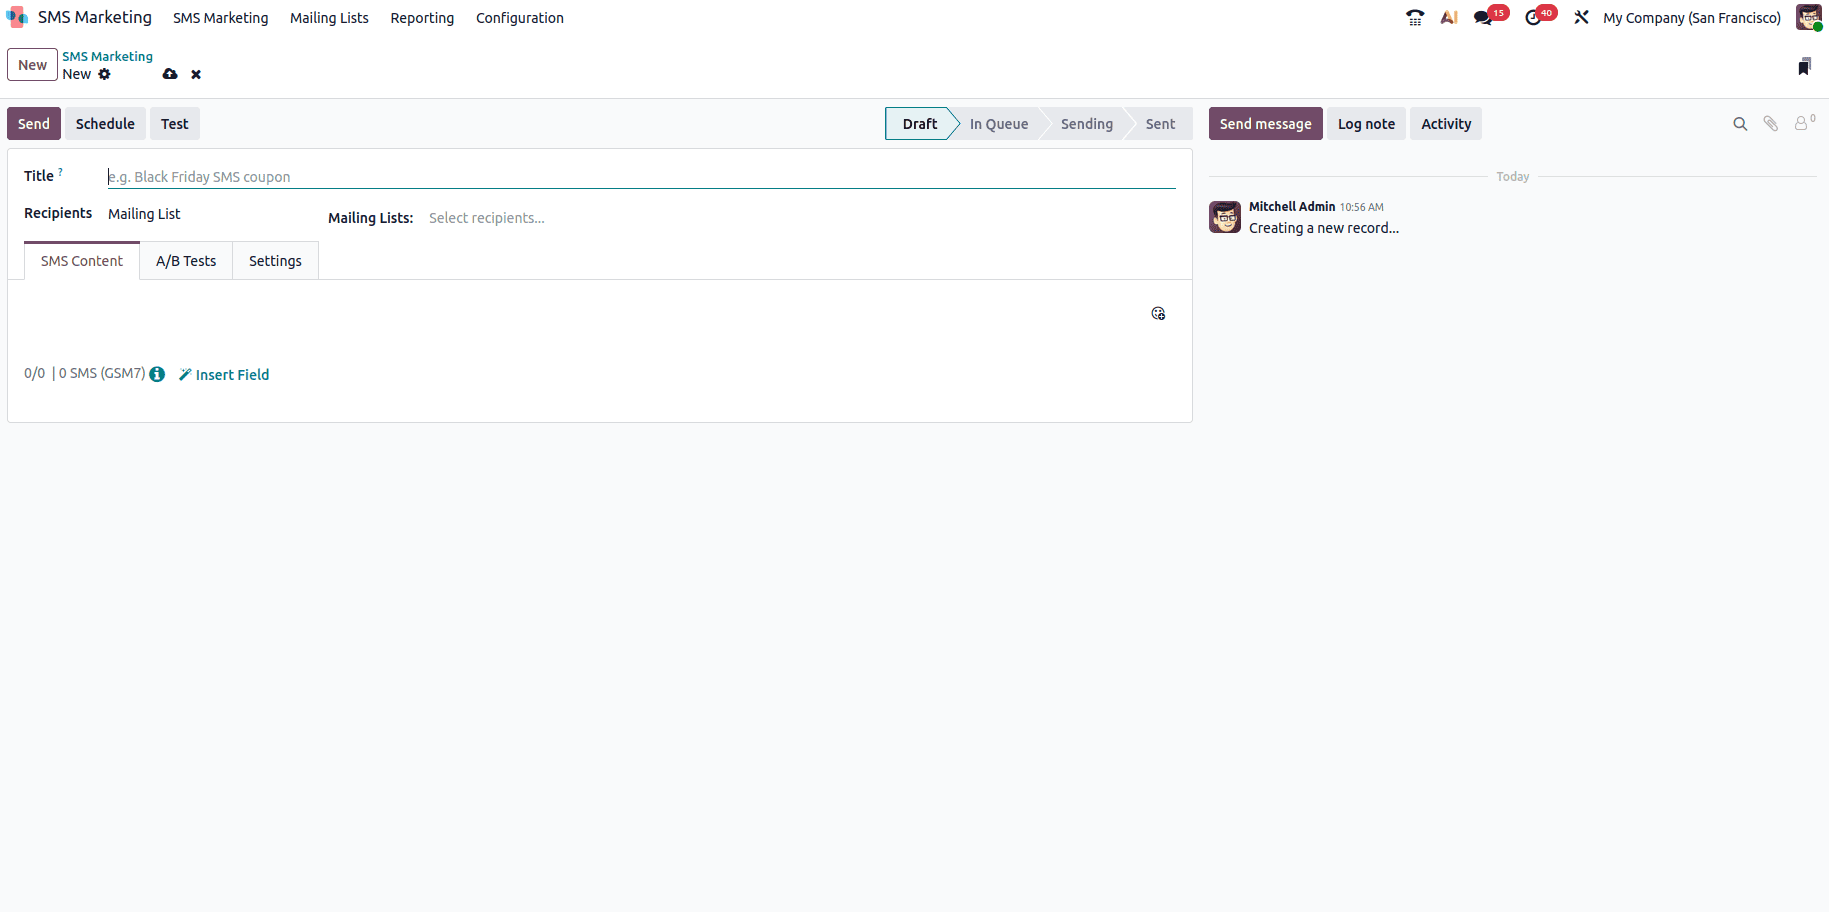Viewport: 1829px width, 912px height.
Task: Open the activities clock icon with badge 40
Action: [1533, 17]
